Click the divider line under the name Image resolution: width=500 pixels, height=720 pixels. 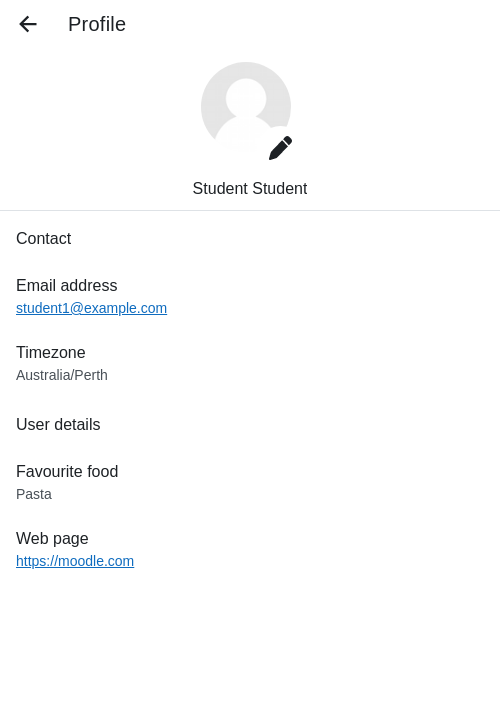tap(250, 211)
